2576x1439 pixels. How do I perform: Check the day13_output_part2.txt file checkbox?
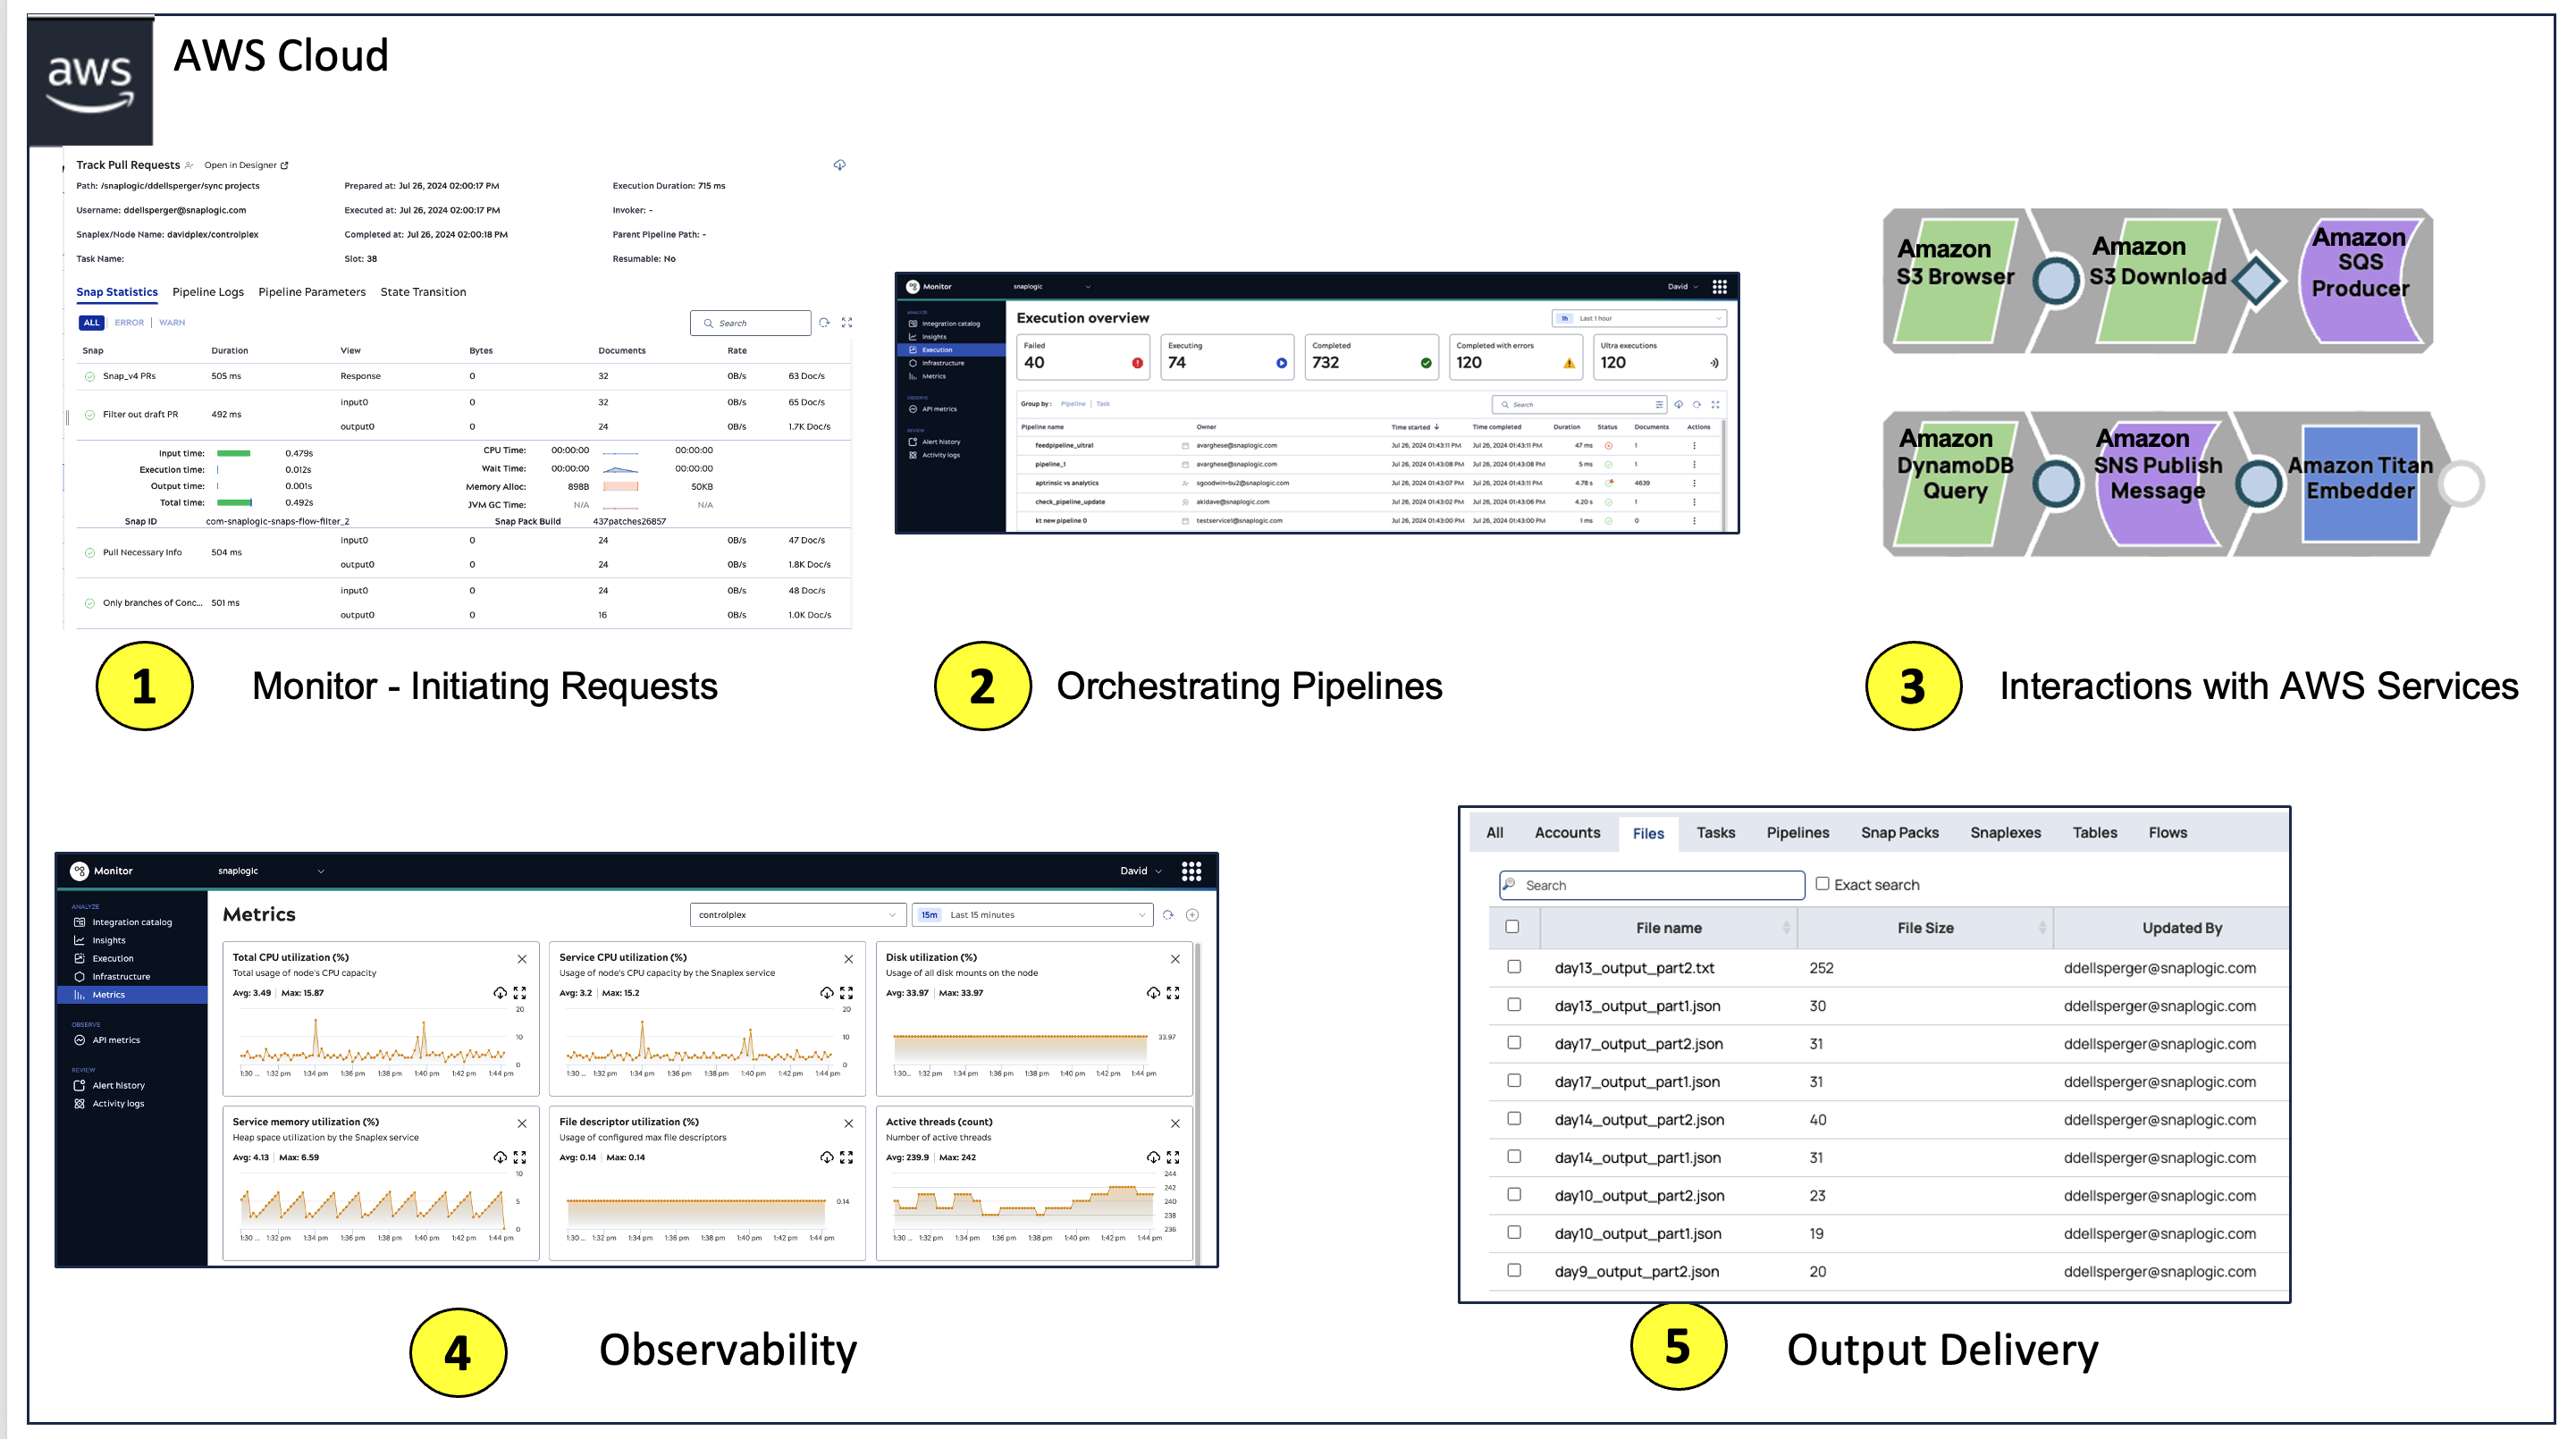coord(1514,967)
